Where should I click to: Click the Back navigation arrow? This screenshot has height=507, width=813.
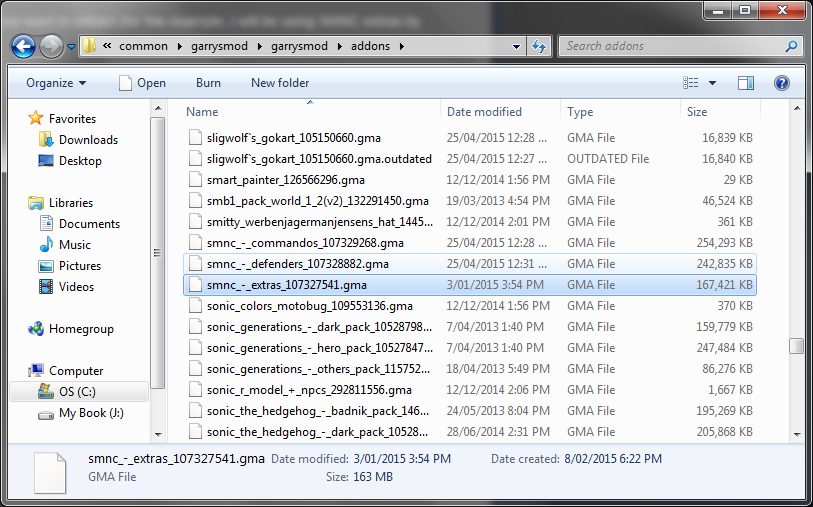(24, 47)
